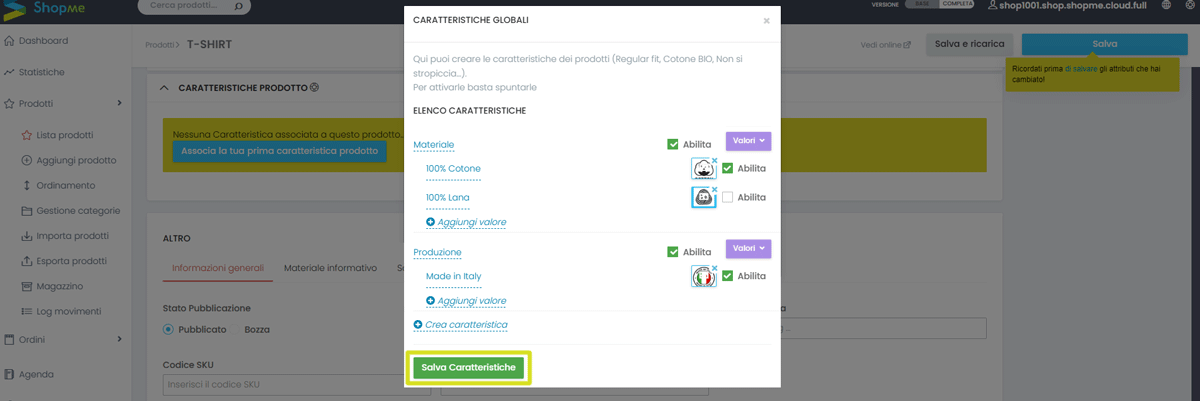The image size is (1200, 401).
Task: Click Salva Caratteristiche button
Action: (x=469, y=368)
